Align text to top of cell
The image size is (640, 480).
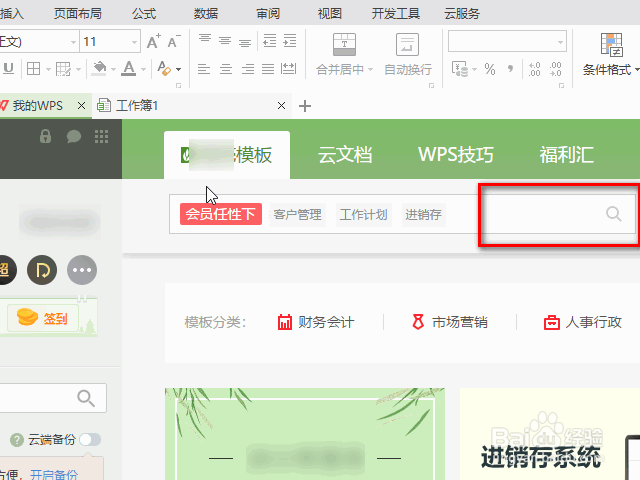tap(205, 39)
